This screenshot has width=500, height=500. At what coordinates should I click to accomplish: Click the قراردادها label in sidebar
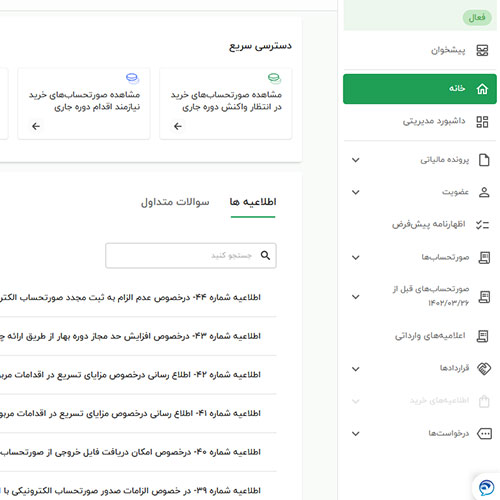click(454, 368)
